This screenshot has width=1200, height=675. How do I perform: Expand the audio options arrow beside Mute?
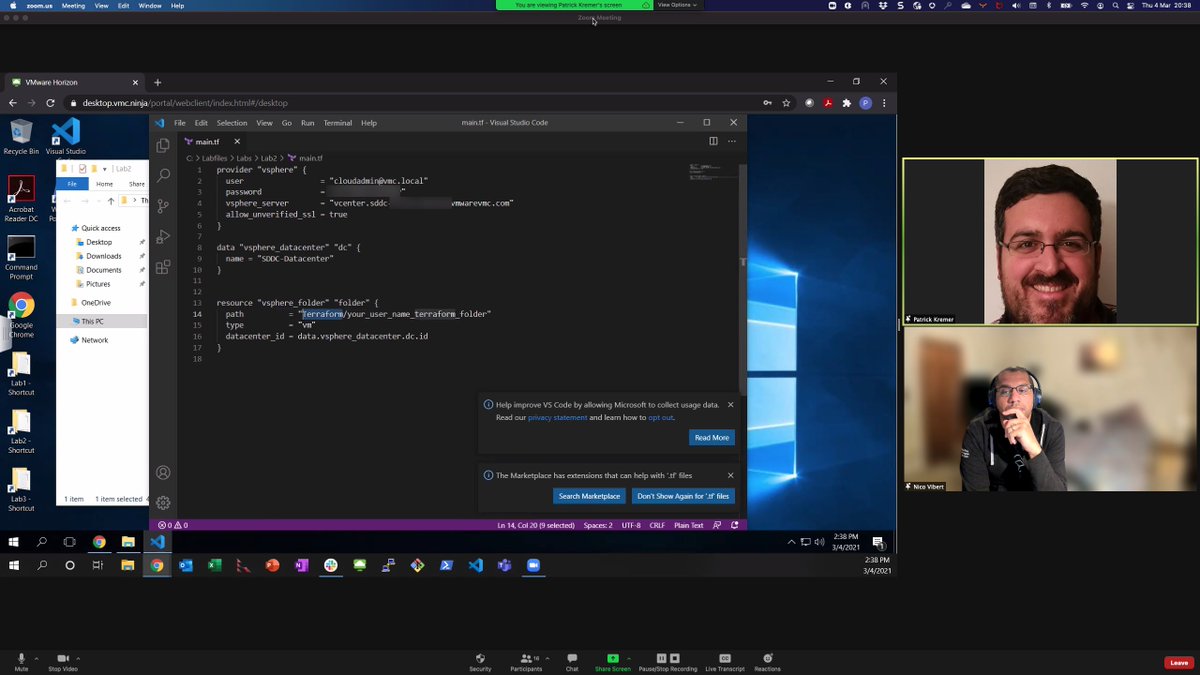coord(35,658)
